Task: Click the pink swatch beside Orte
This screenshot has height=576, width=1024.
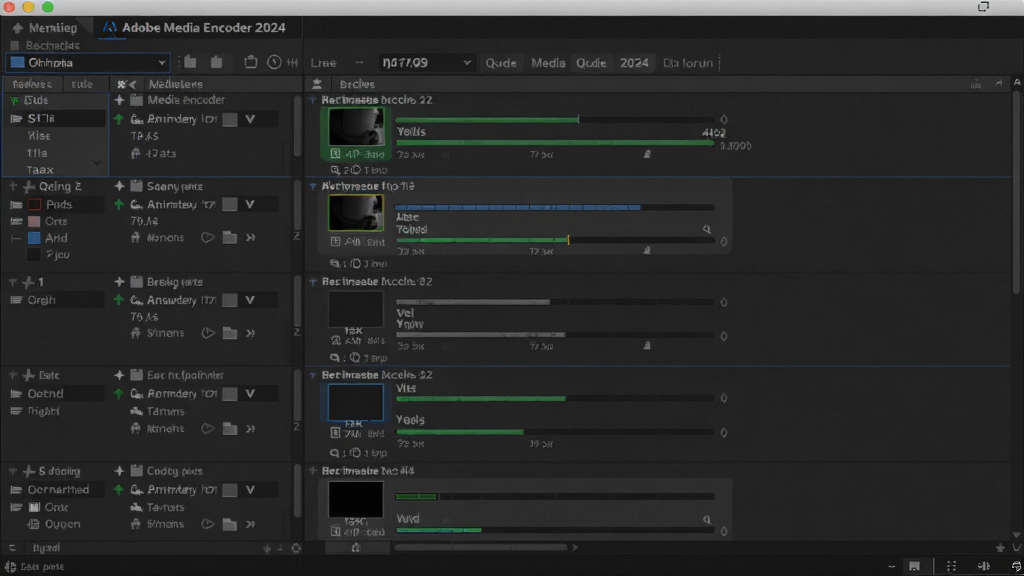Action: pyautogui.click(x=34, y=221)
